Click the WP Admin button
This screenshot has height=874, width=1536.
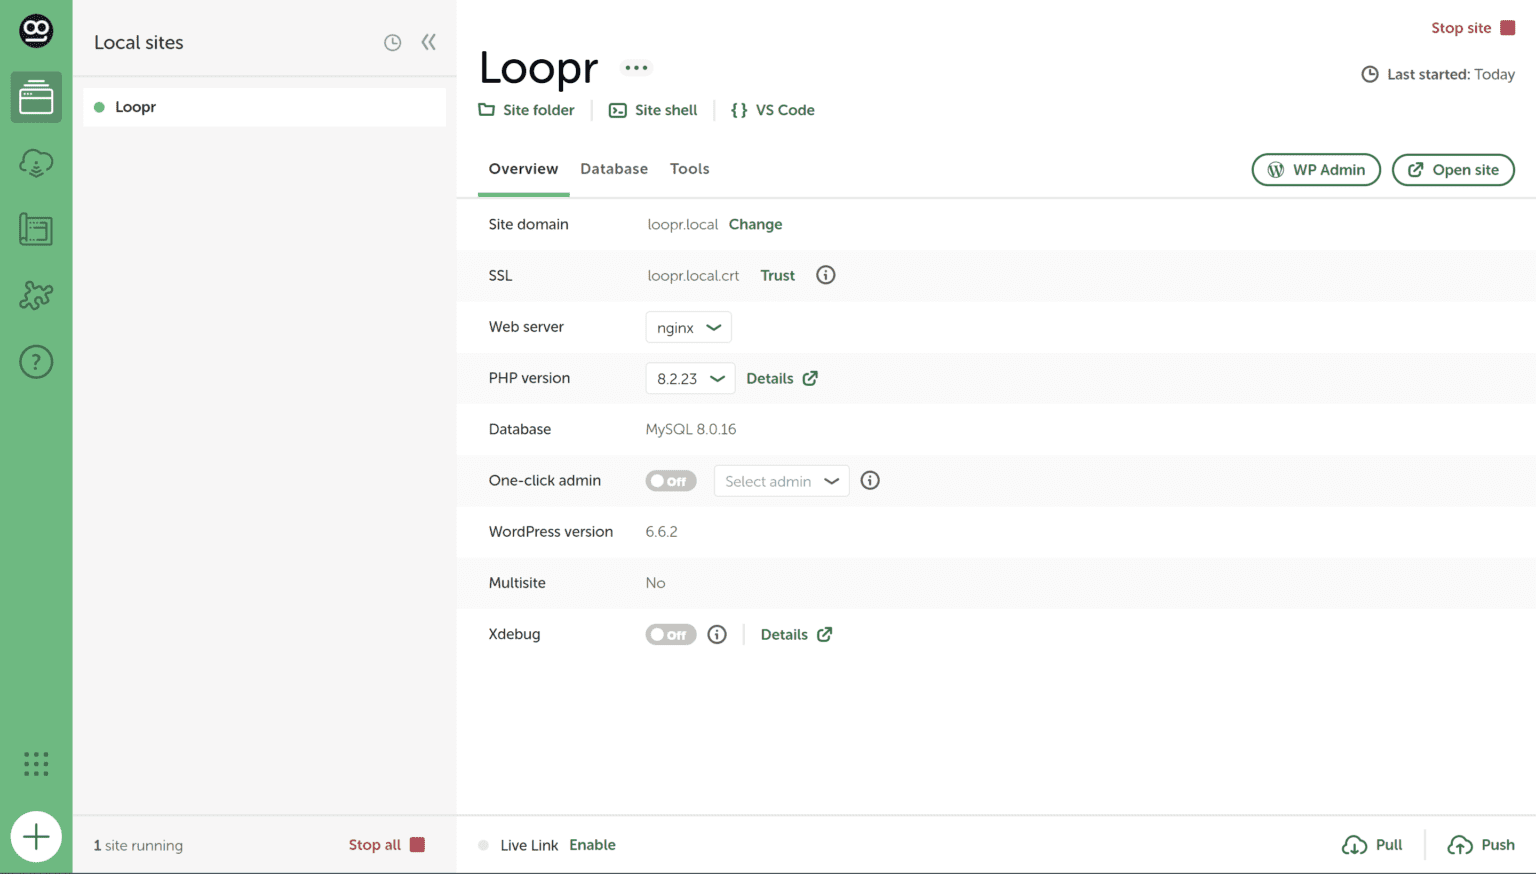[x=1316, y=169]
